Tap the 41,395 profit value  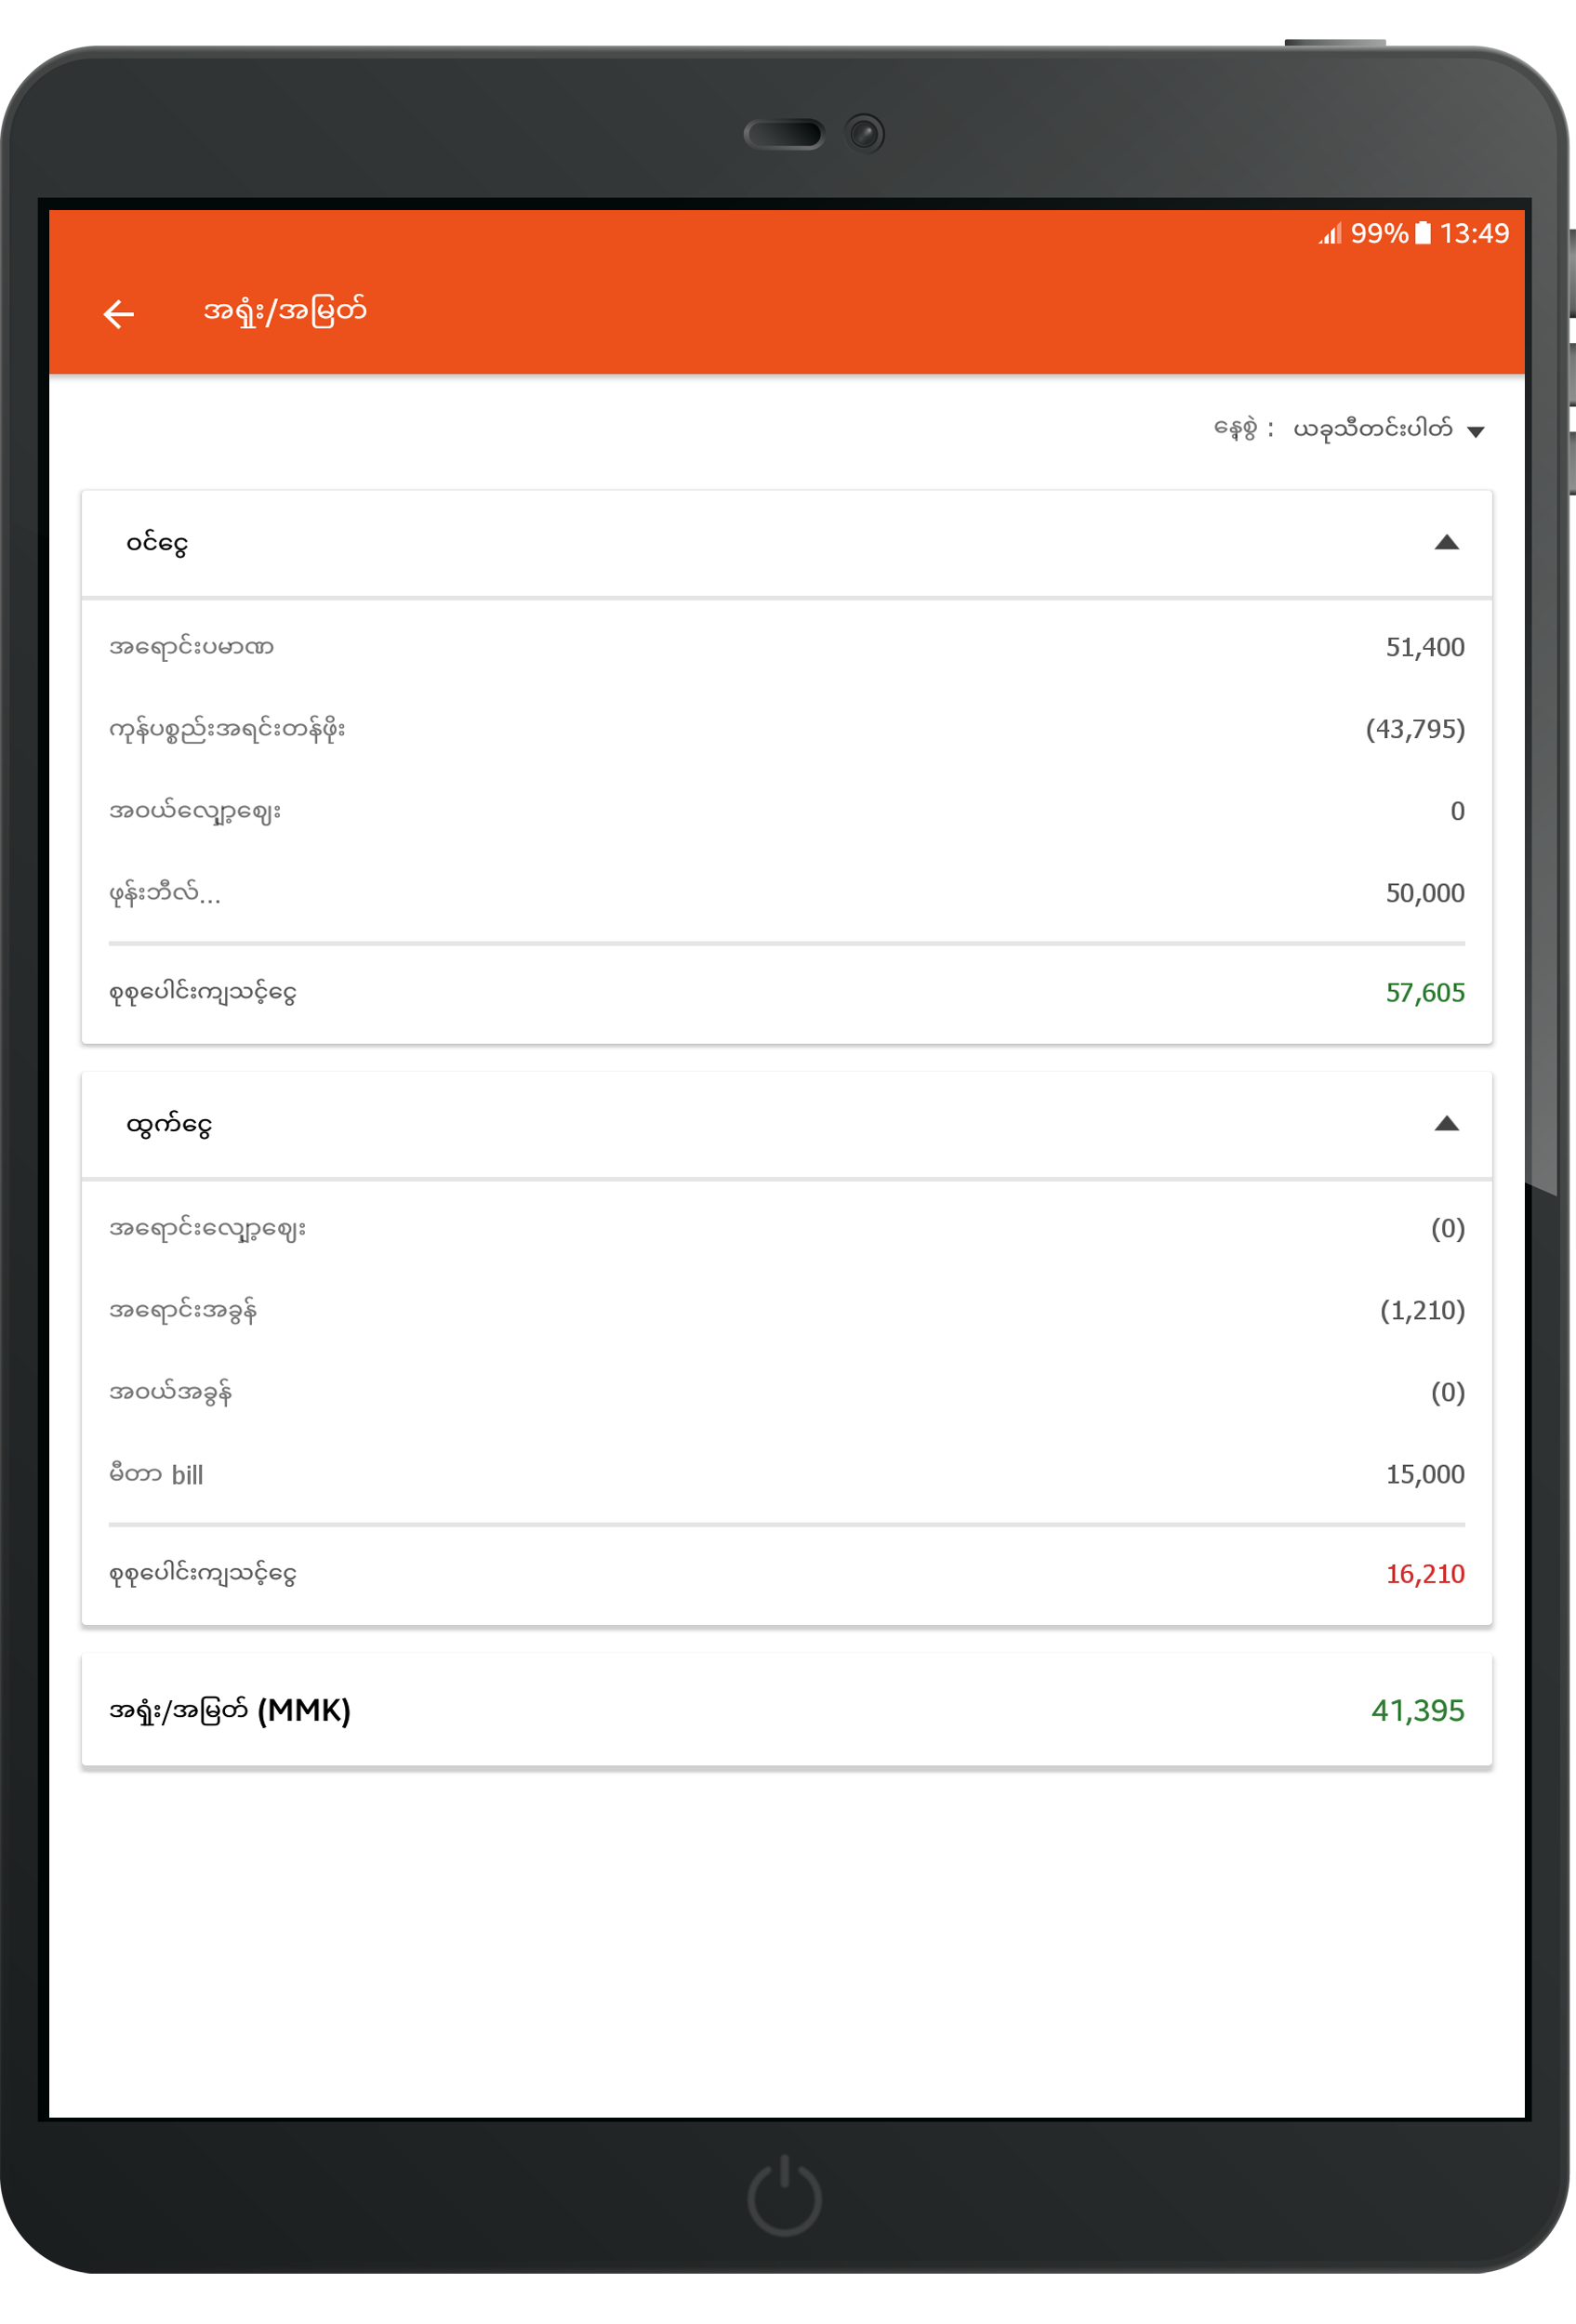tap(1417, 1711)
